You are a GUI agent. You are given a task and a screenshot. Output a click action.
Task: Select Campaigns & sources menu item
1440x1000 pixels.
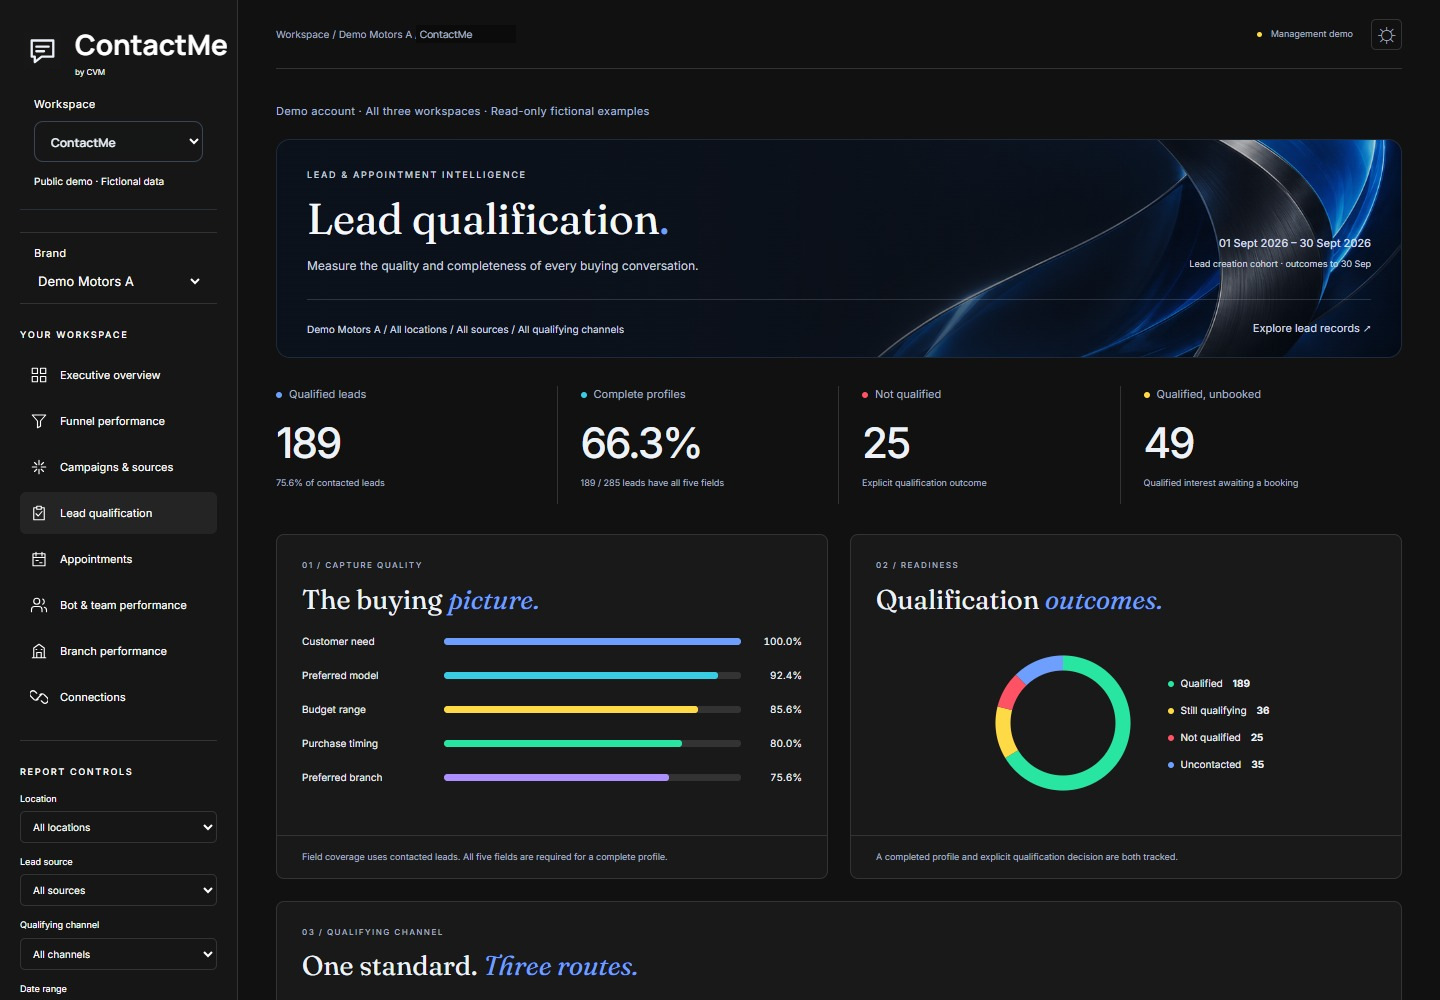(118, 467)
